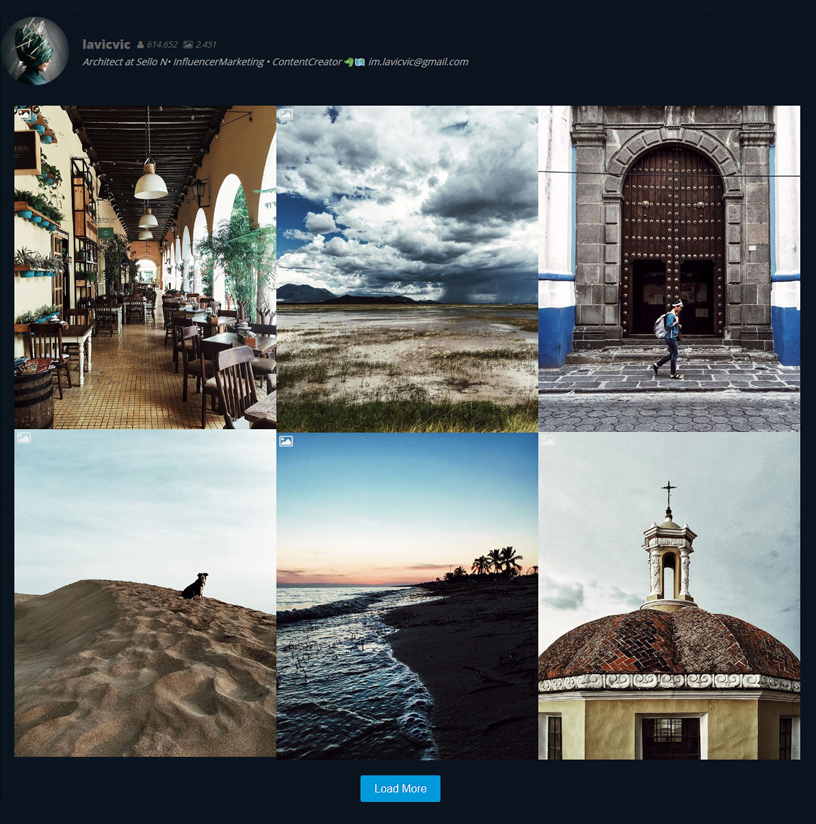
Task: Click the im.lavicvic@gmail.com email text
Action: coord(418,62)
